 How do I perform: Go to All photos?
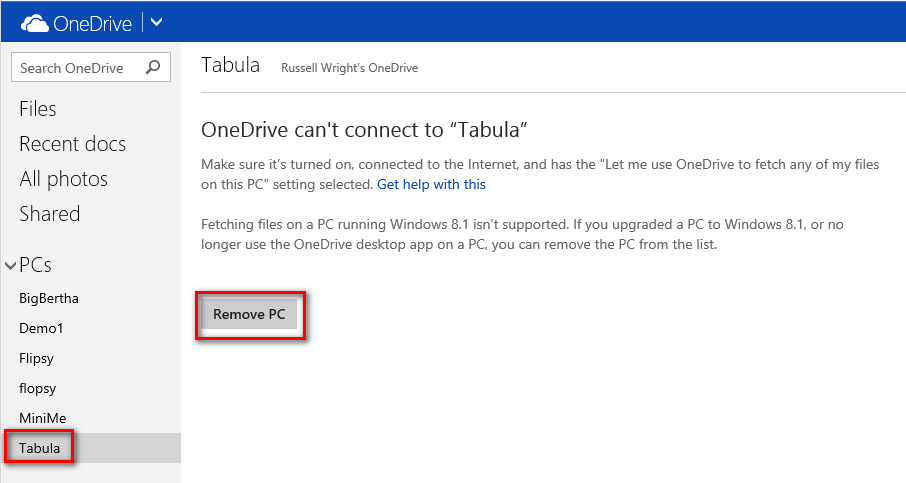tap(63, 179)
